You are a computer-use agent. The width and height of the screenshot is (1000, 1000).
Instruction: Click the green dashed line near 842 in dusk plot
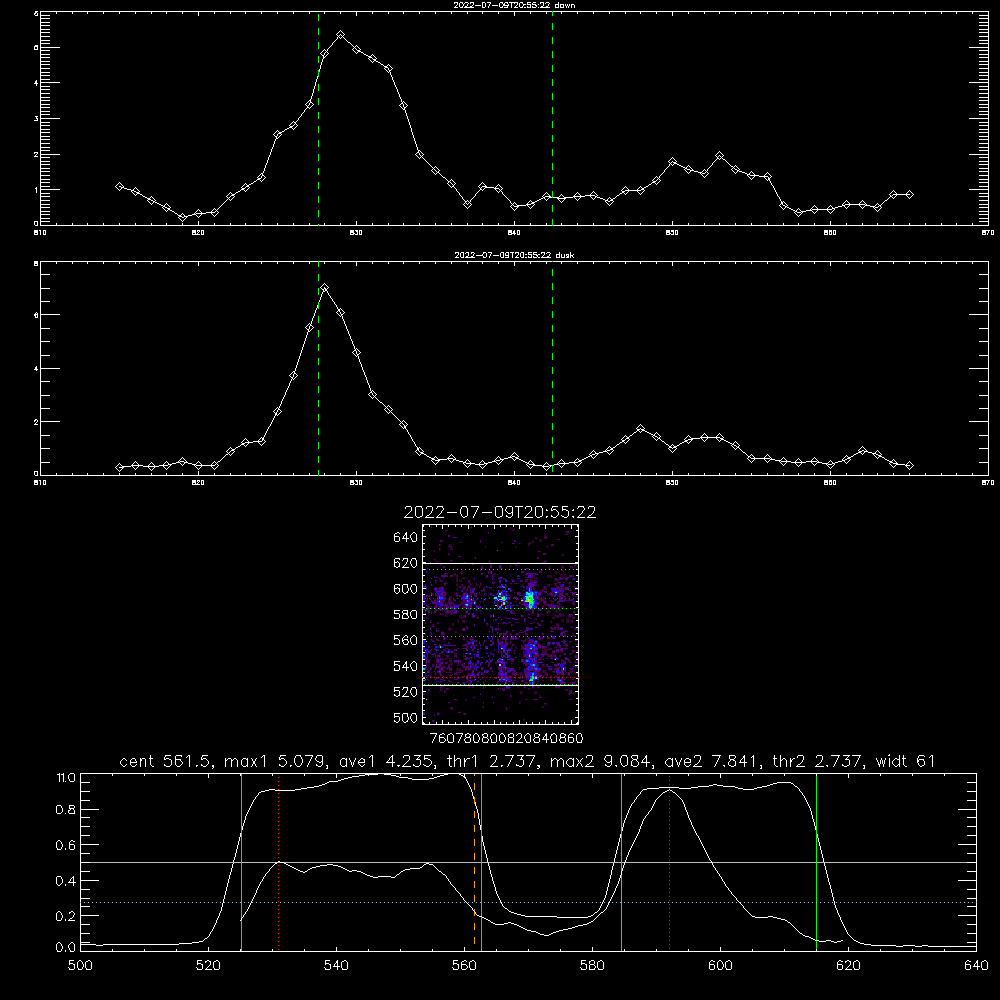coord(552,369)
